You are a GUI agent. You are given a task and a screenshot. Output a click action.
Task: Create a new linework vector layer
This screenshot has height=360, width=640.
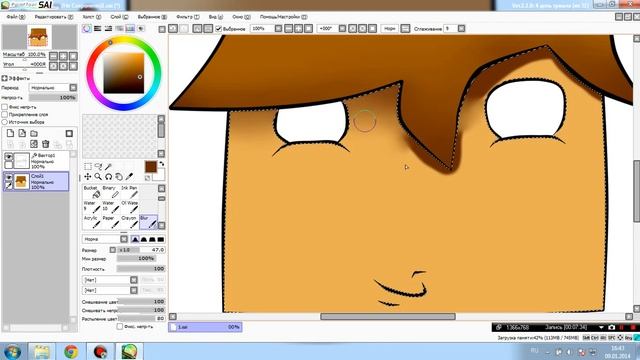(22, 133)
